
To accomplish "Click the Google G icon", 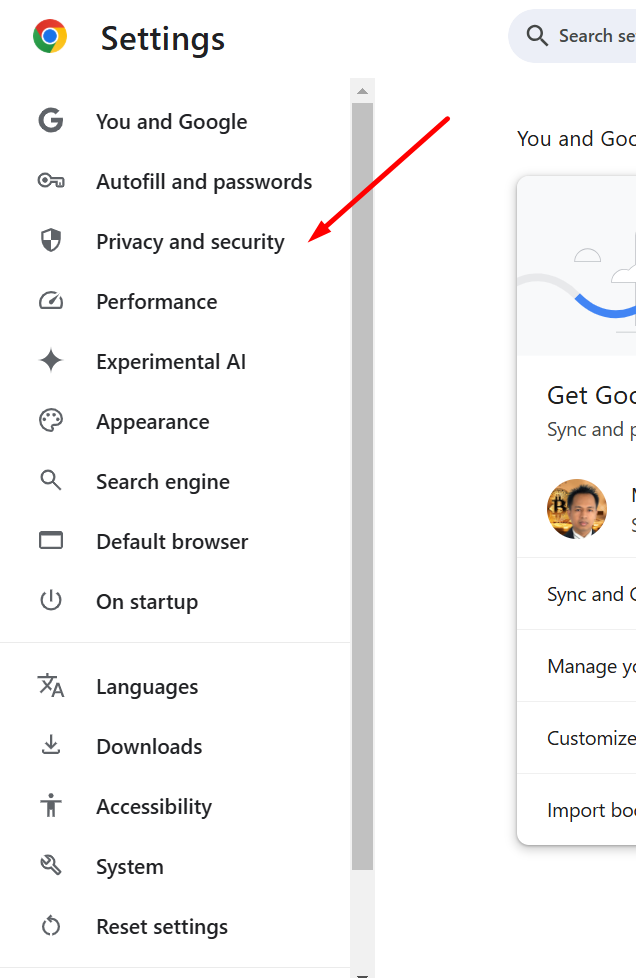I will tap(50, 122).
